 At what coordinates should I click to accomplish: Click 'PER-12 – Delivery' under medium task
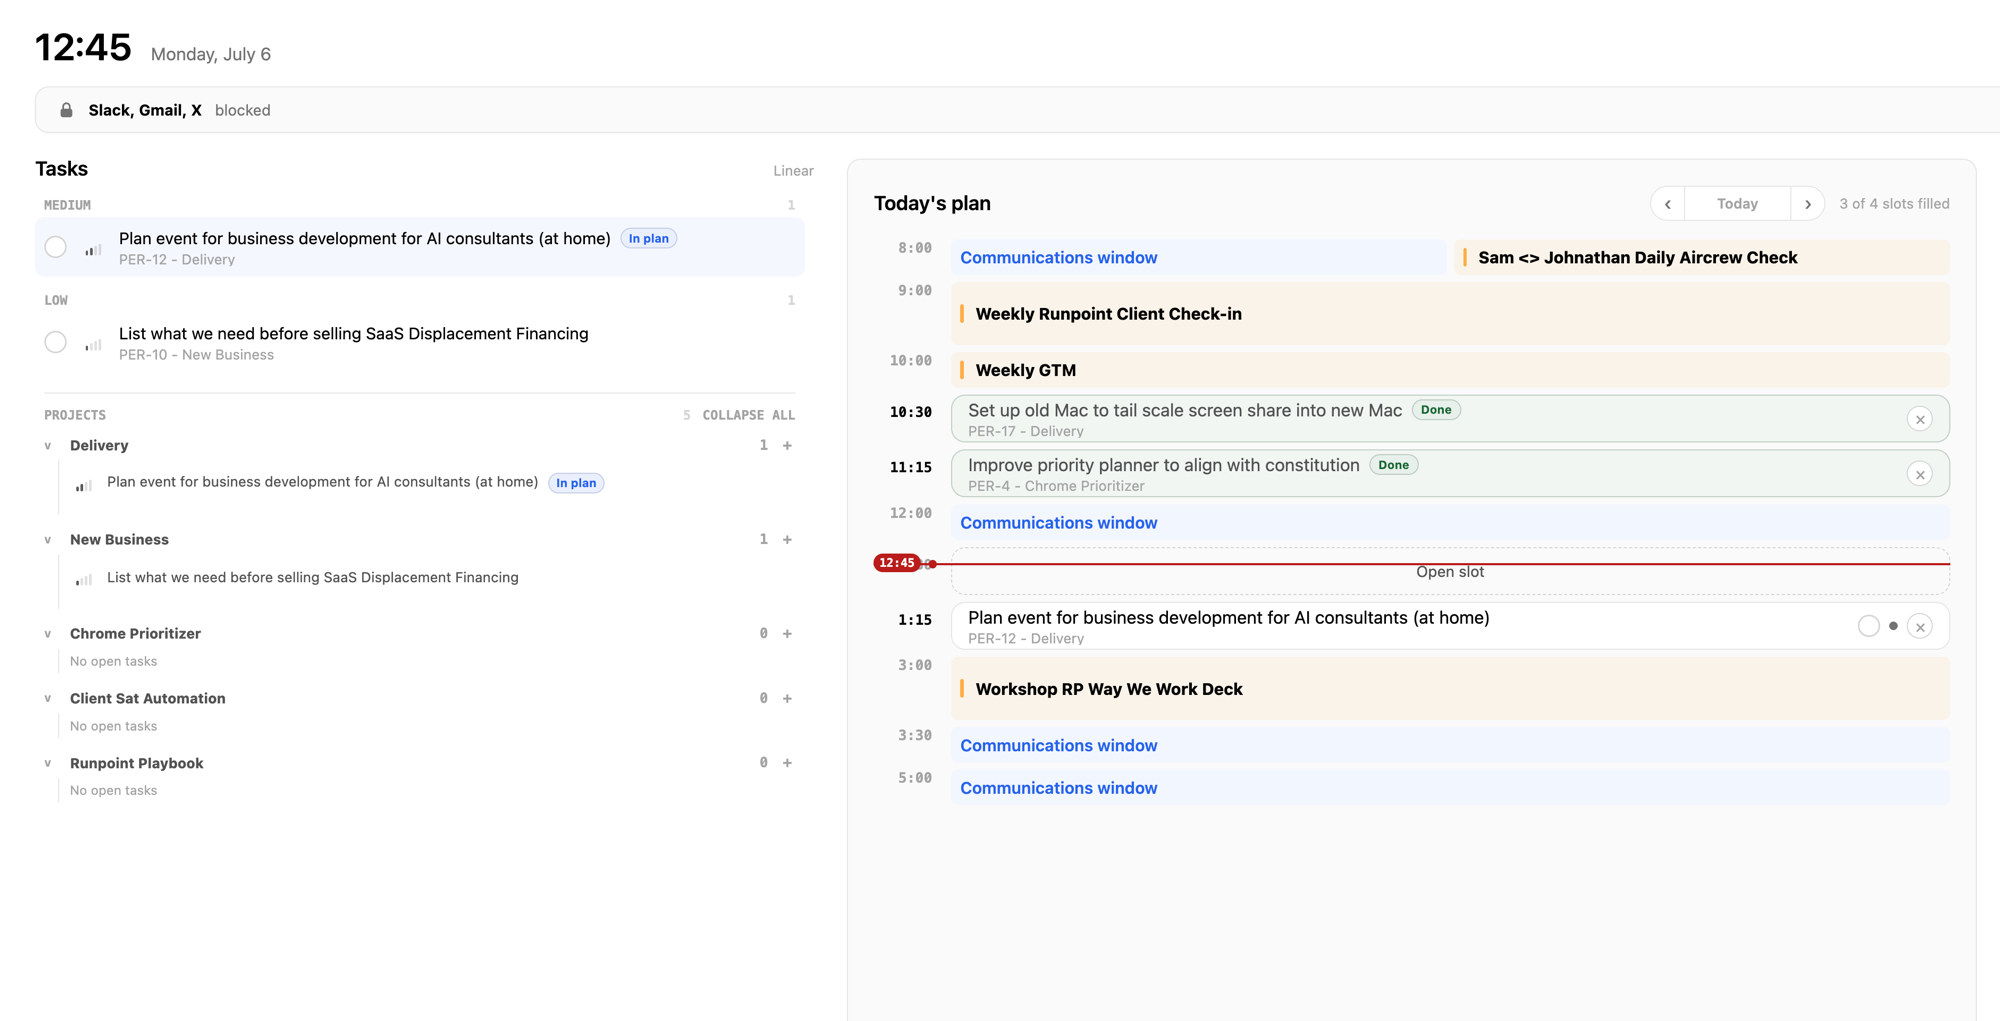click(177, 260)
